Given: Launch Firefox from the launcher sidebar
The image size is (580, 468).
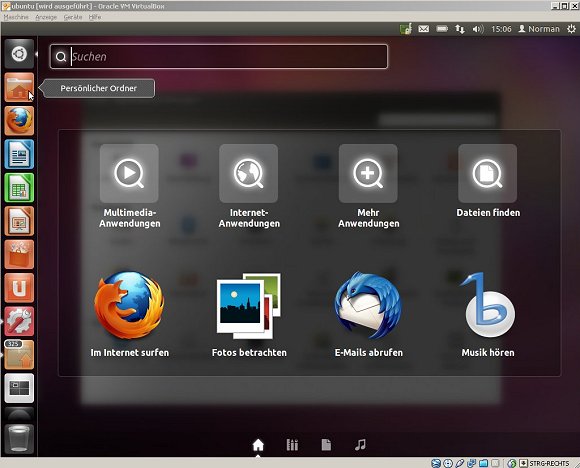Looking at the screenshot, I should click(x=19, y=121).
